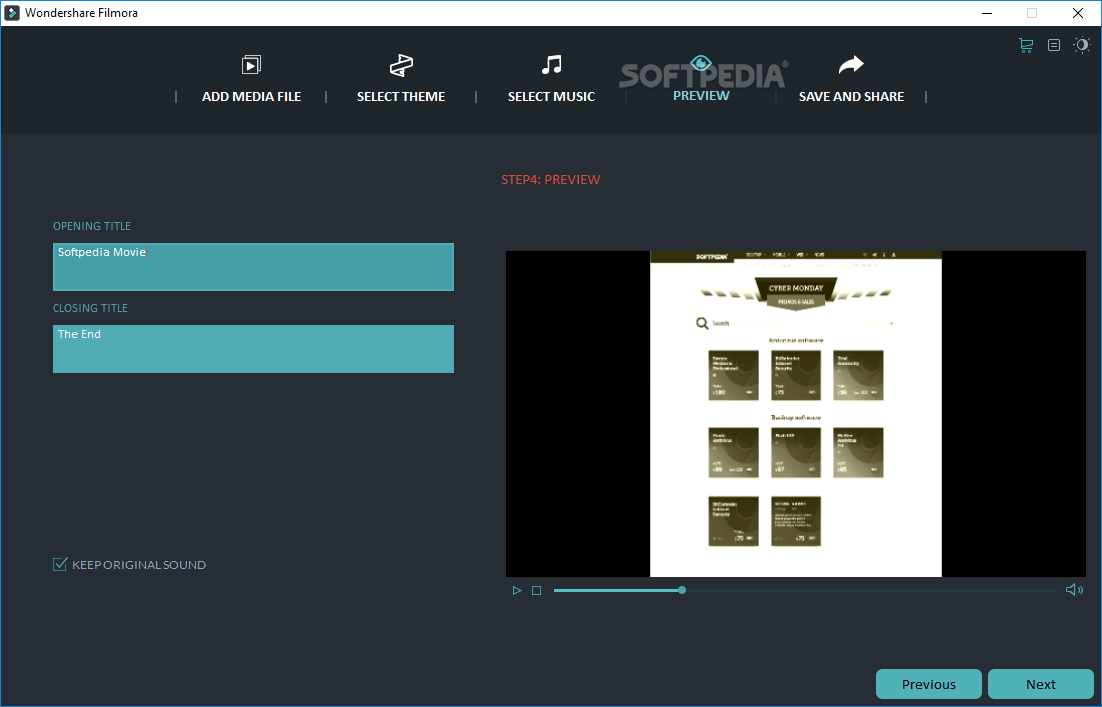Click the Closing Title text field
The width and height of the screenshot is (1102, 707).
[x=253, y=349]
